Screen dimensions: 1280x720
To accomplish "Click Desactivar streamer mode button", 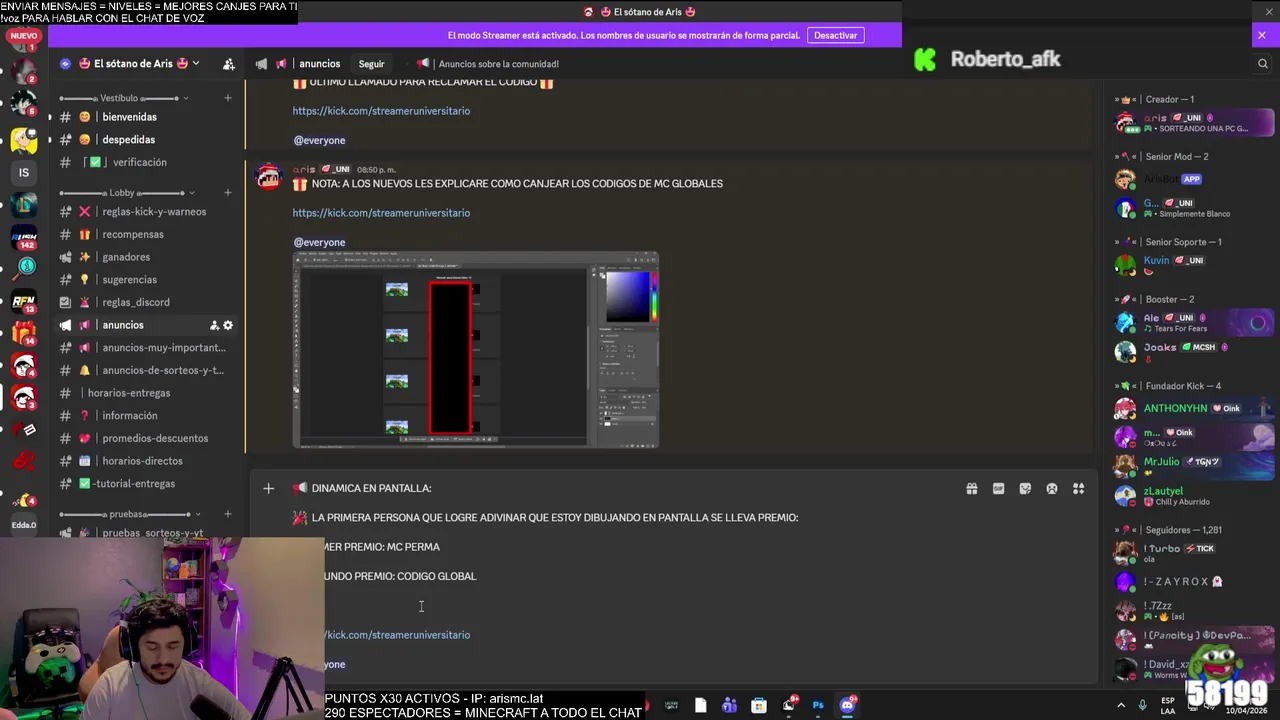I will (x=835, y=35).
